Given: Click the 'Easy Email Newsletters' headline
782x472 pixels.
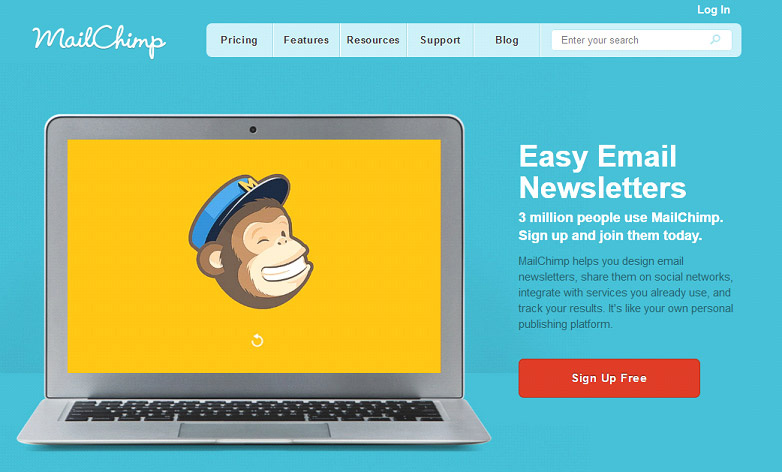Looking at the screenshot, I should pyautogui.click(x=602, y=172).
